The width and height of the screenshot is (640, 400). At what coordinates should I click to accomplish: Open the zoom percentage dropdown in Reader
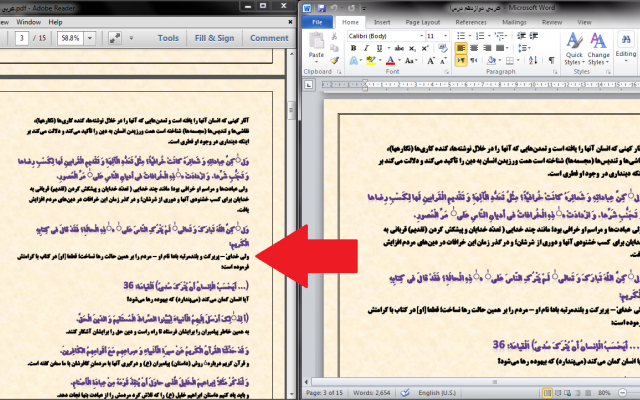[90, 38]
